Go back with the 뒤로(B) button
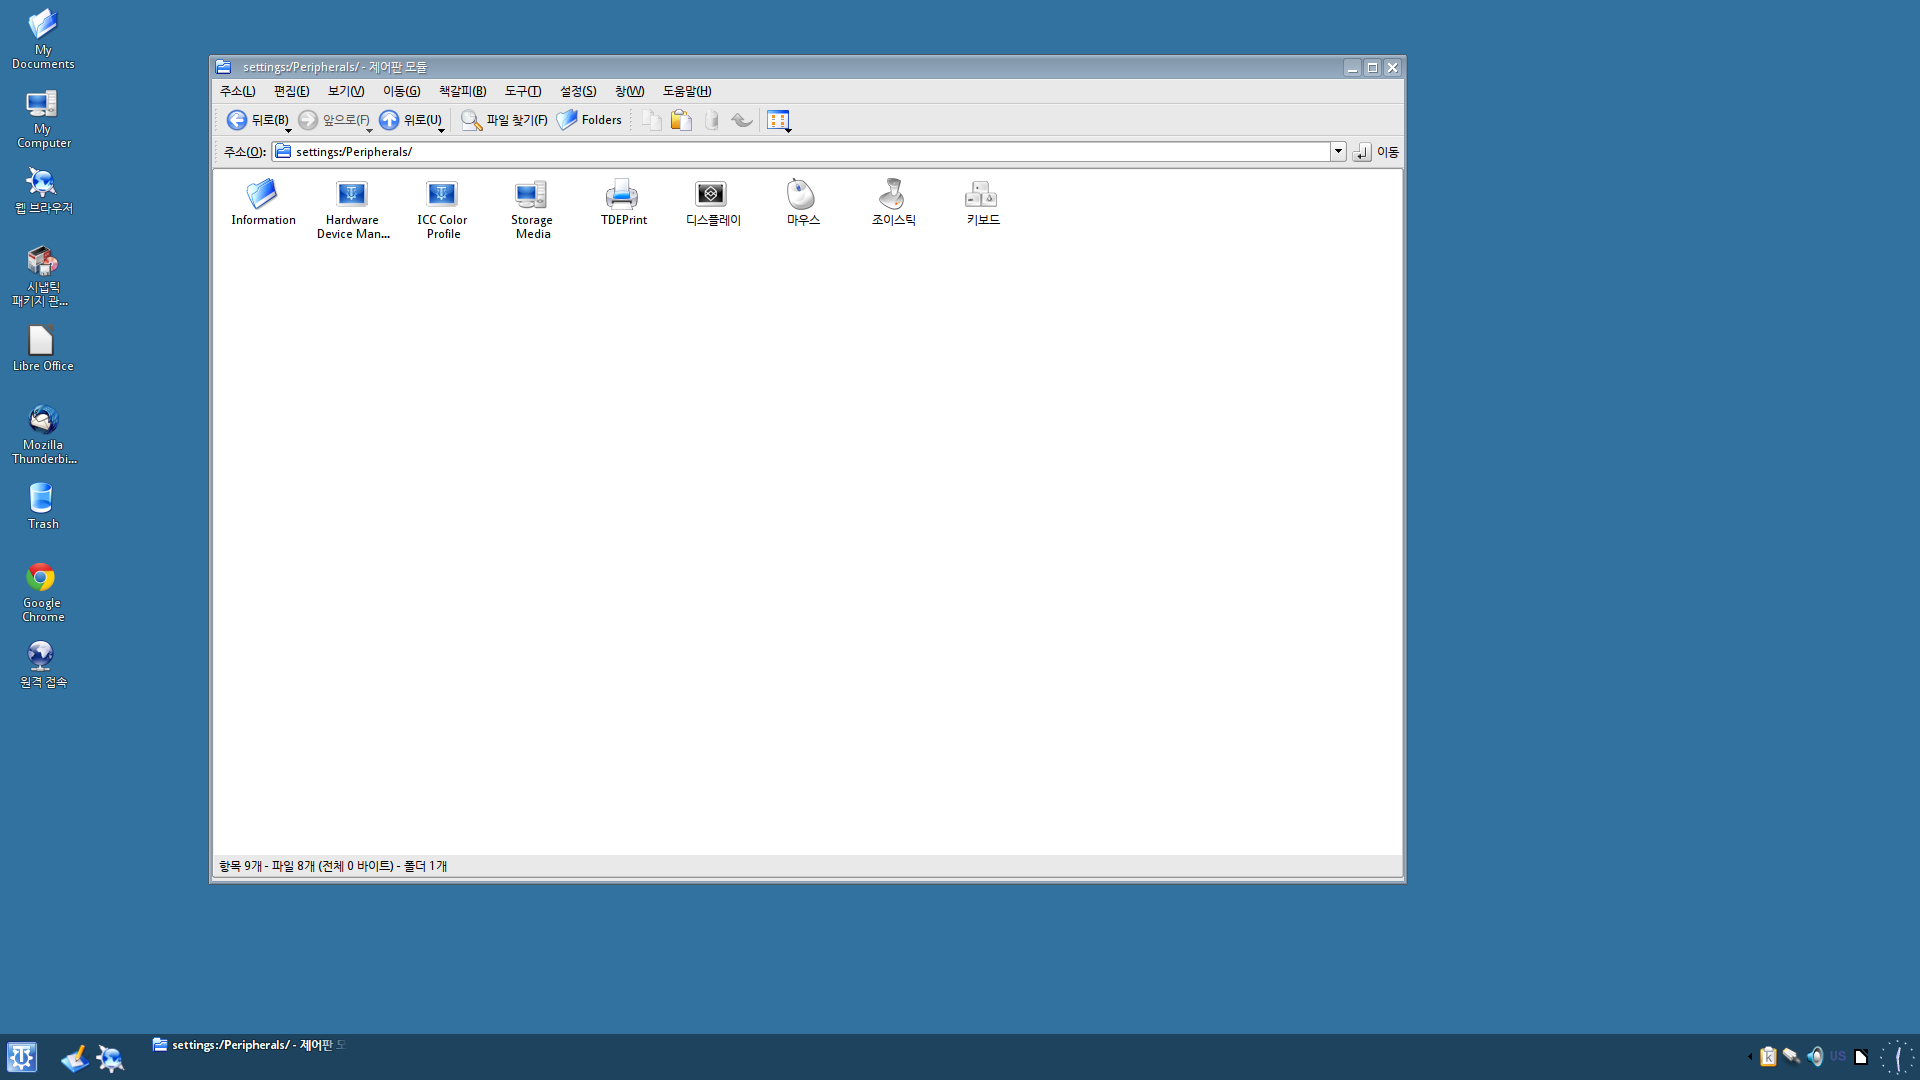The image size is (1920, 1080). (256, 120)
